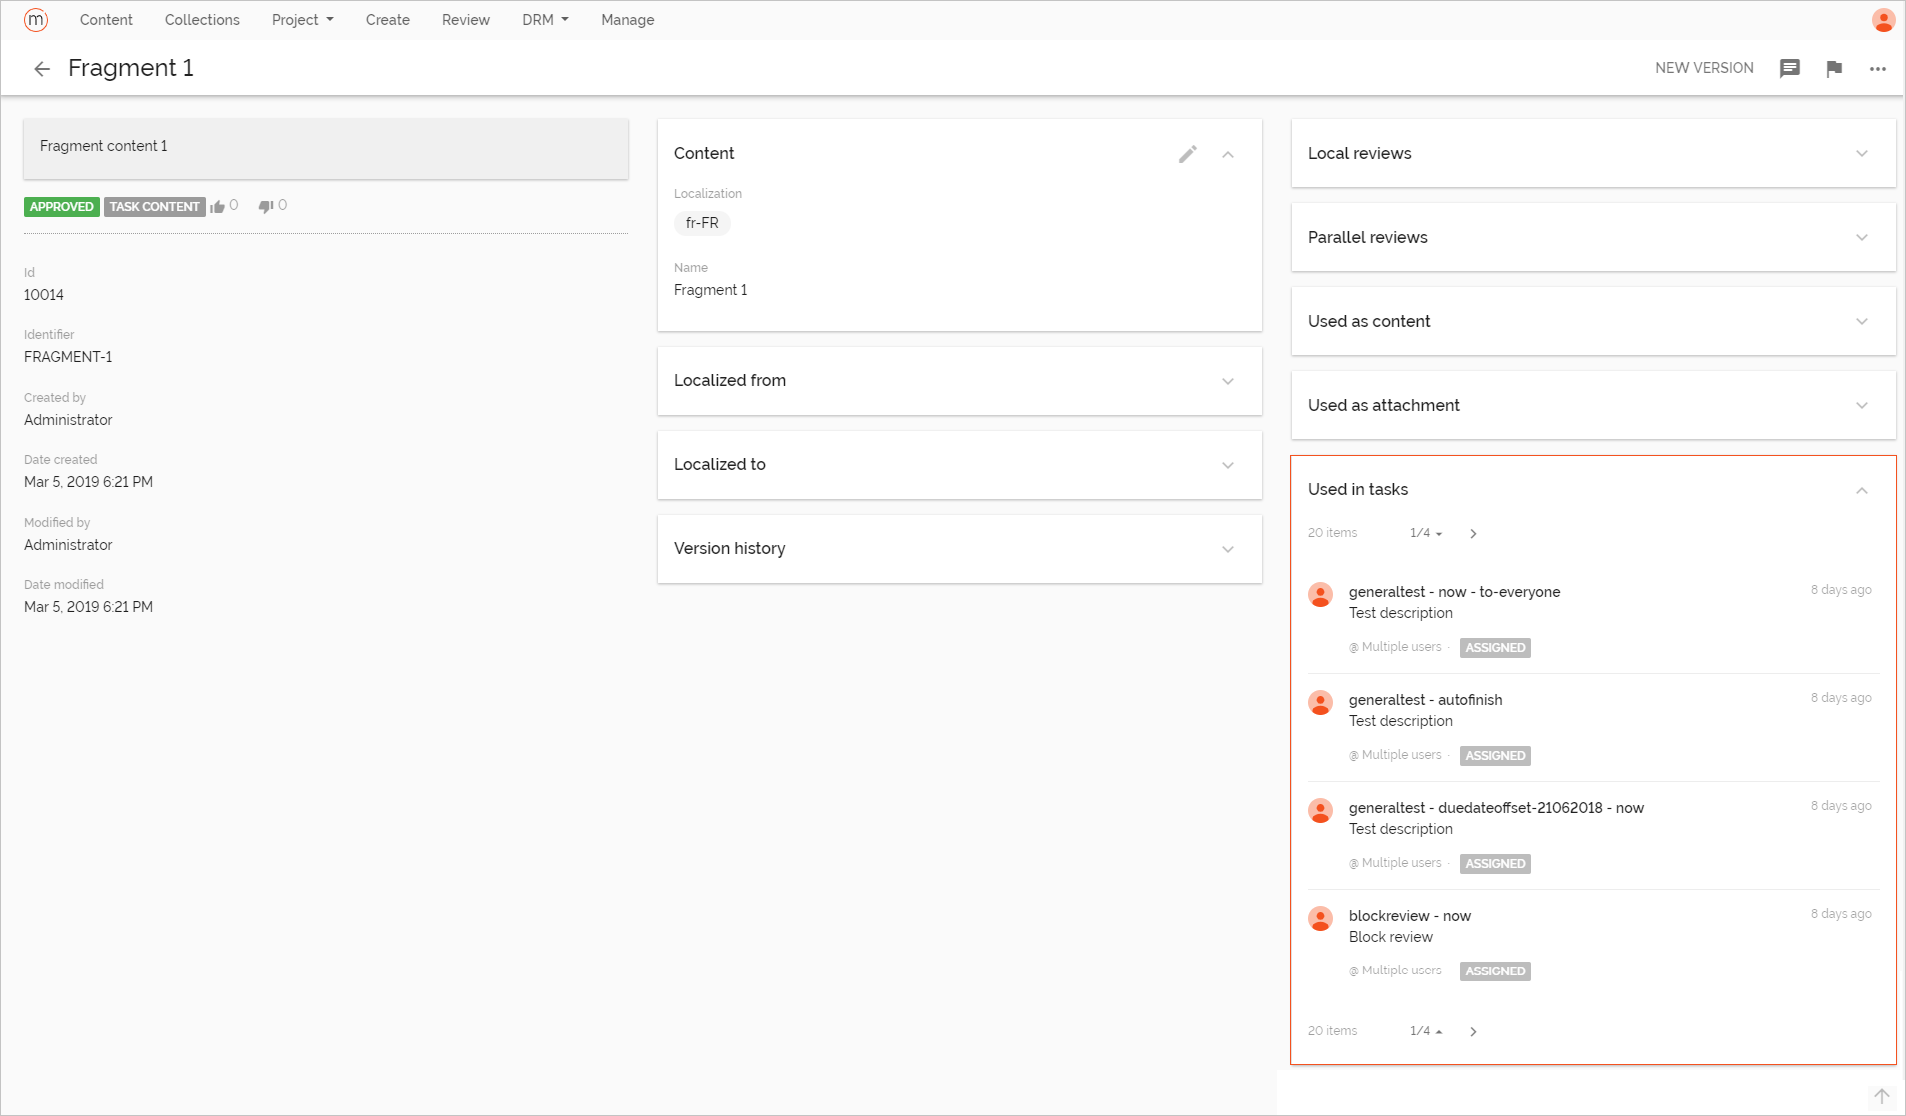Go to next page of Used in tasks

tap(1472, 533)
